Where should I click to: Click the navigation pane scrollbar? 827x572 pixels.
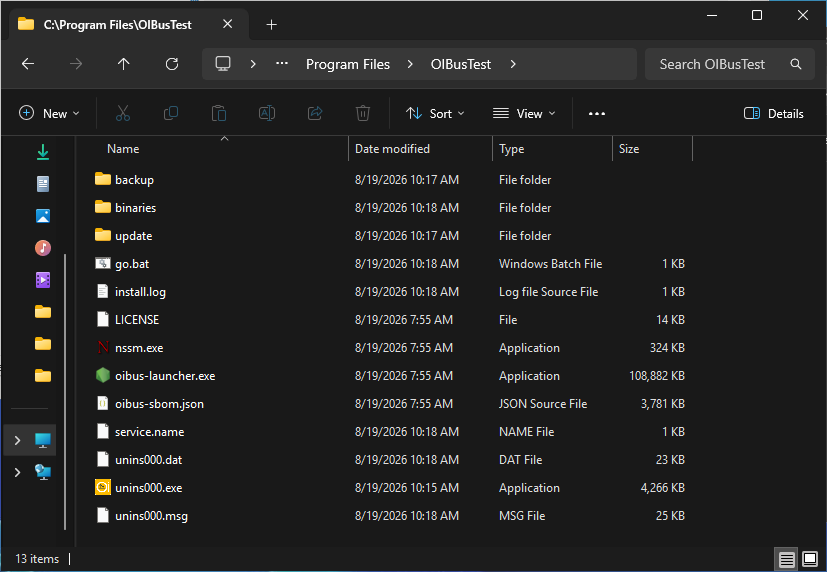65,391
